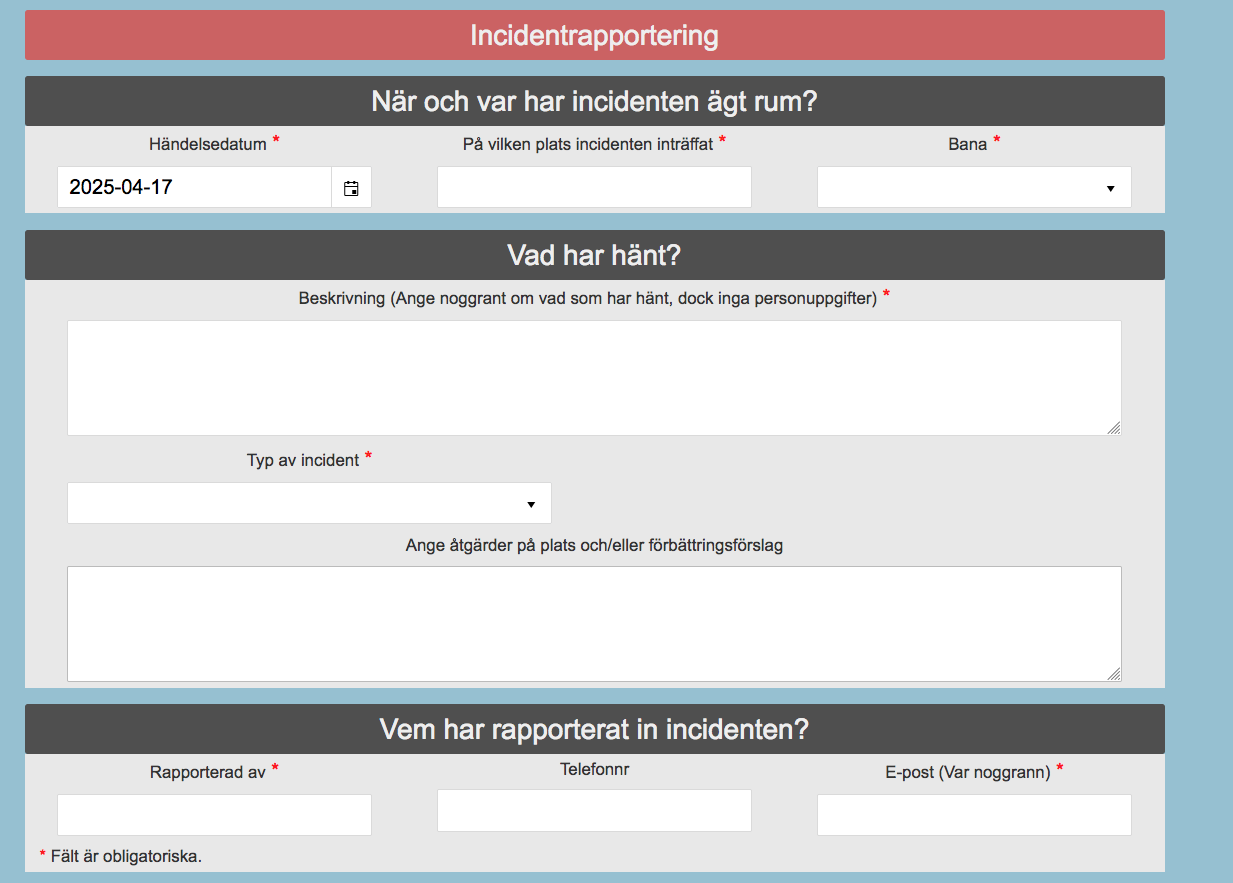
Task: Click the red Incidentrapportering title banner
Action: tap(594, 36)
